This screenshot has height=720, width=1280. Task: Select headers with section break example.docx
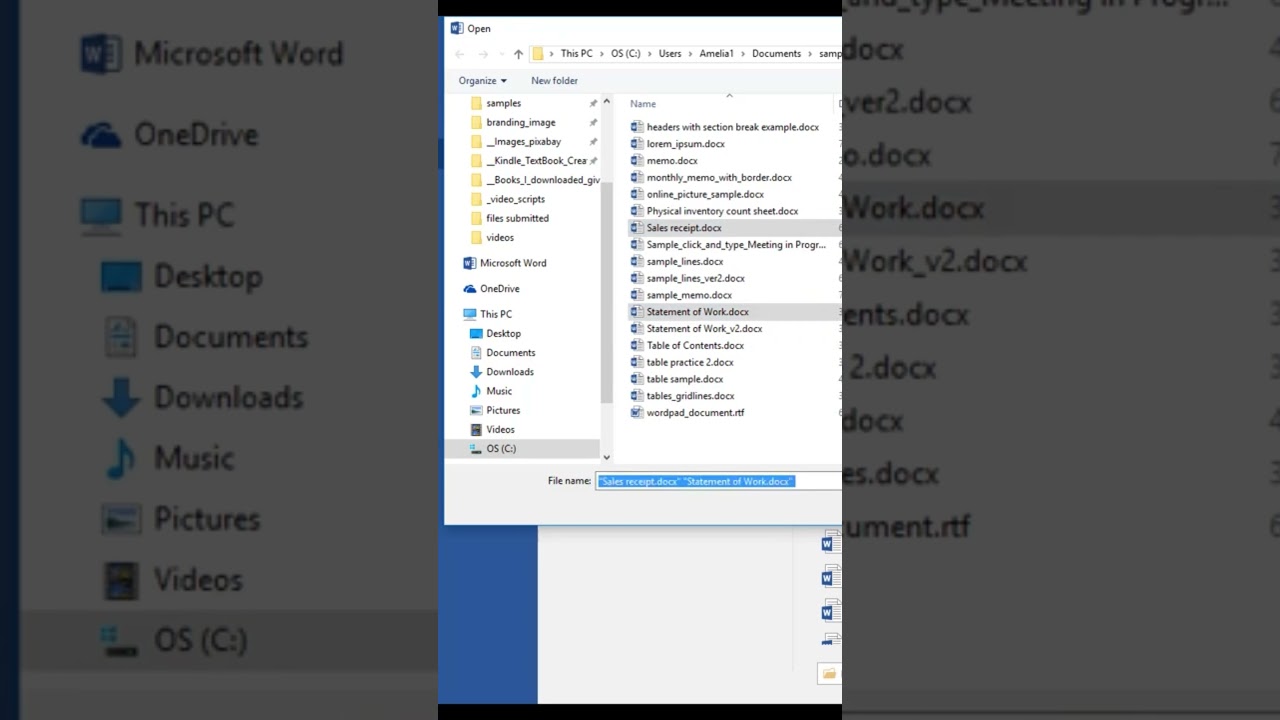click(x=725, y=128)
